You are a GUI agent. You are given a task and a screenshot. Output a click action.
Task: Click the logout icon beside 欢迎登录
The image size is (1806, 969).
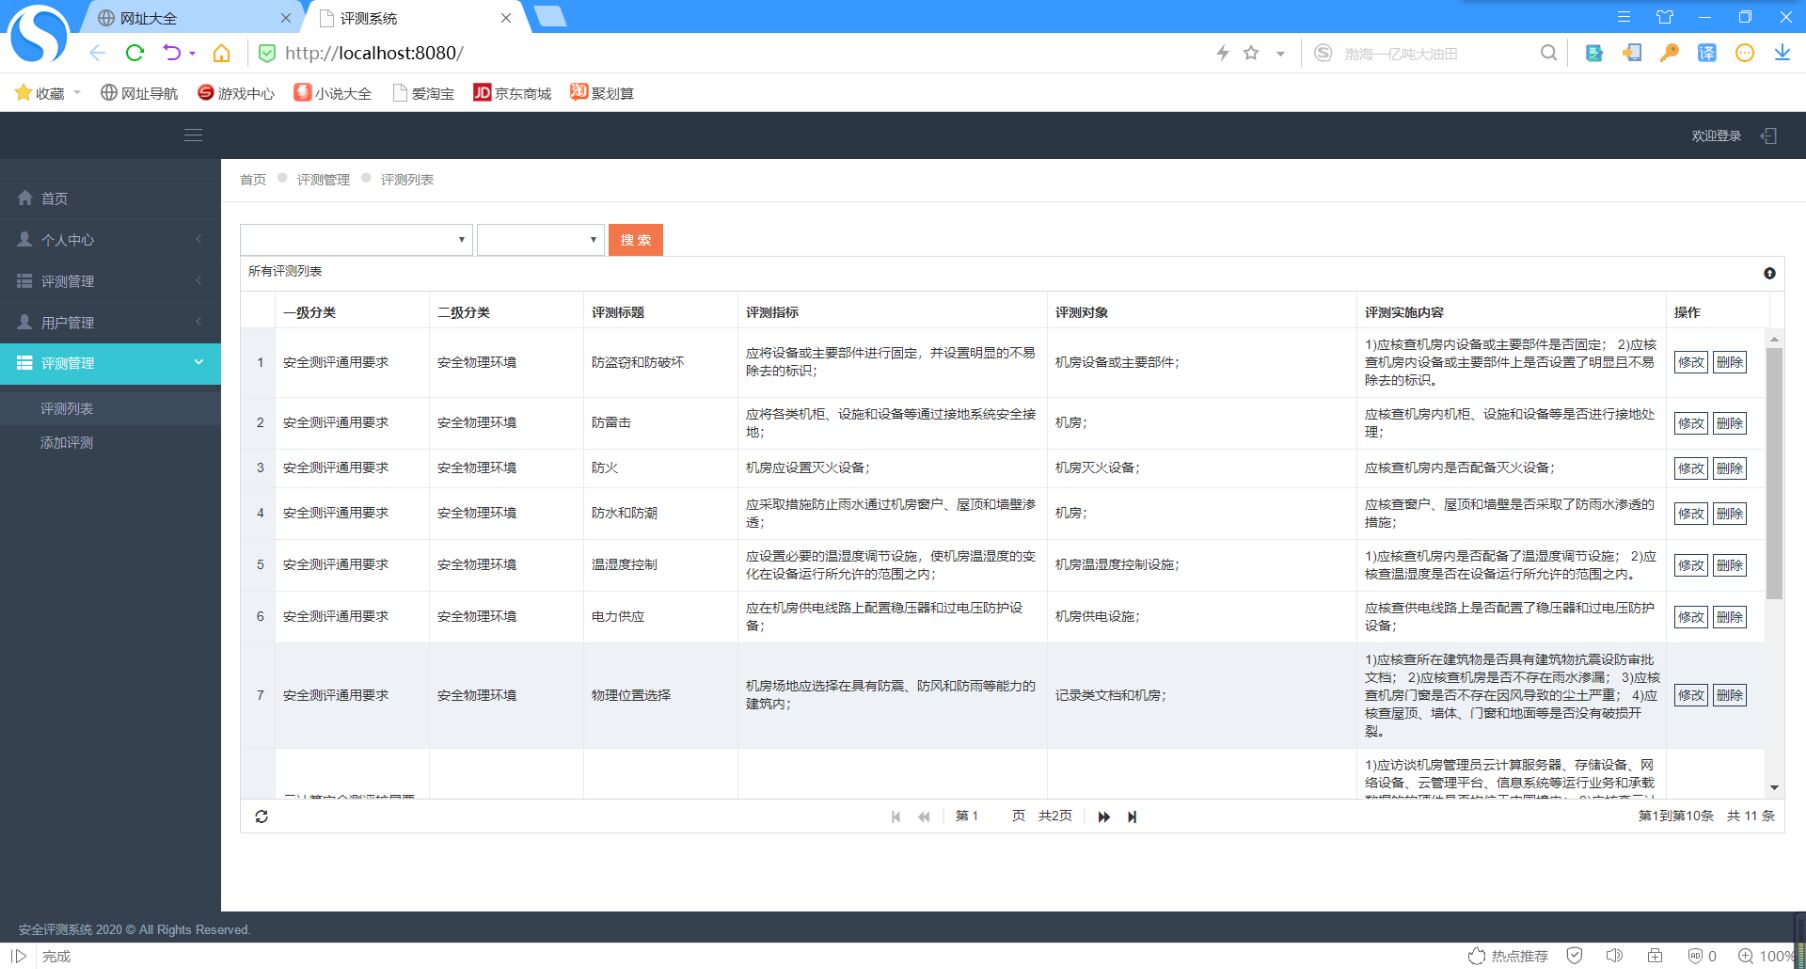click(1768, 136)
